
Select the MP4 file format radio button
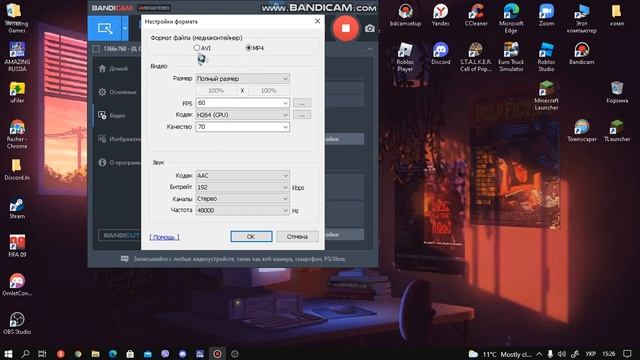pyautogui.click(x=249, y=48)
